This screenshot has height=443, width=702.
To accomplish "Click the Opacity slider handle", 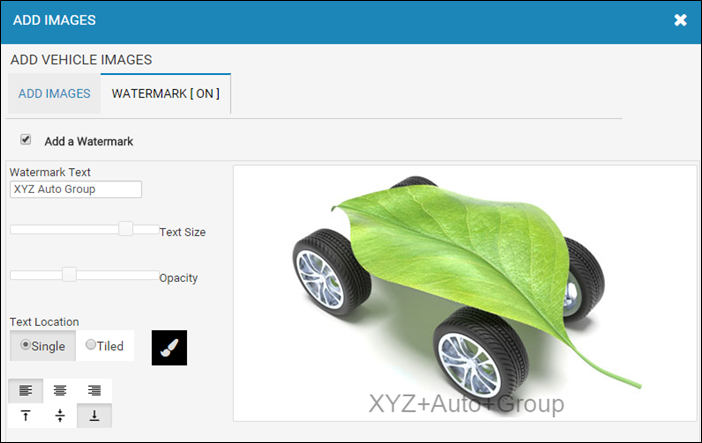I will click(x=69, y=274).
